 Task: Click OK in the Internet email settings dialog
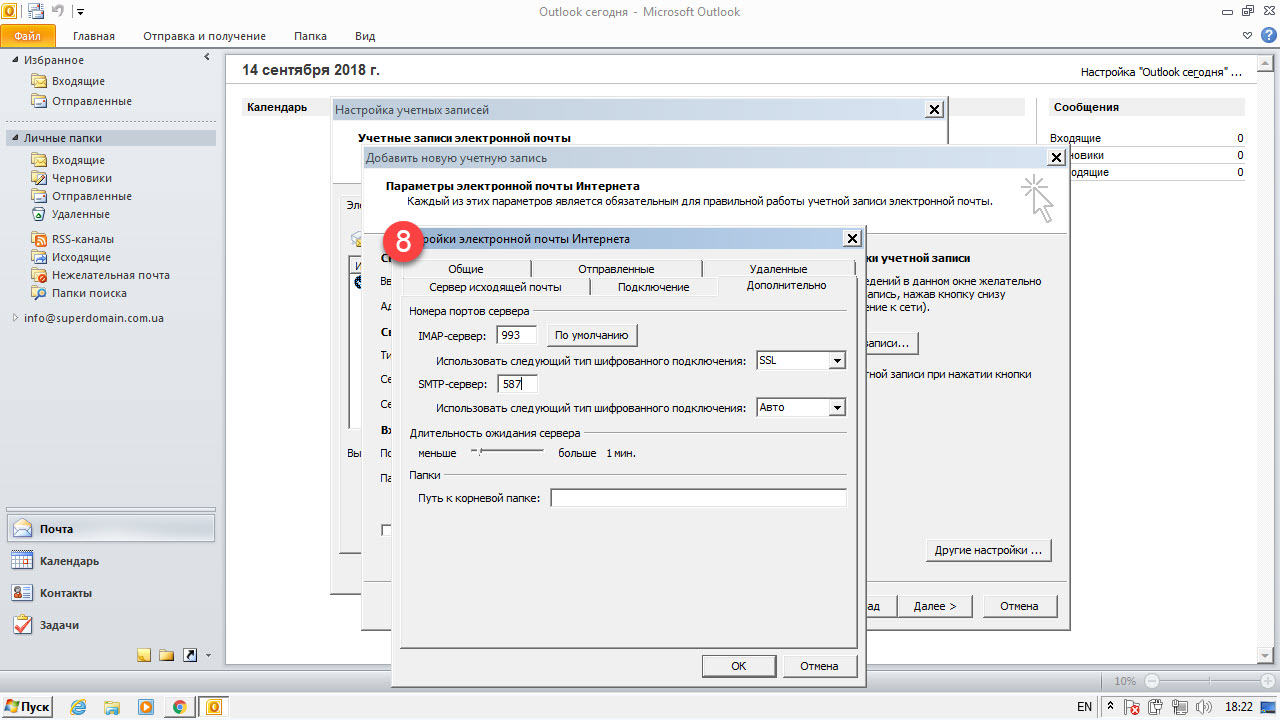pos(739,666)
